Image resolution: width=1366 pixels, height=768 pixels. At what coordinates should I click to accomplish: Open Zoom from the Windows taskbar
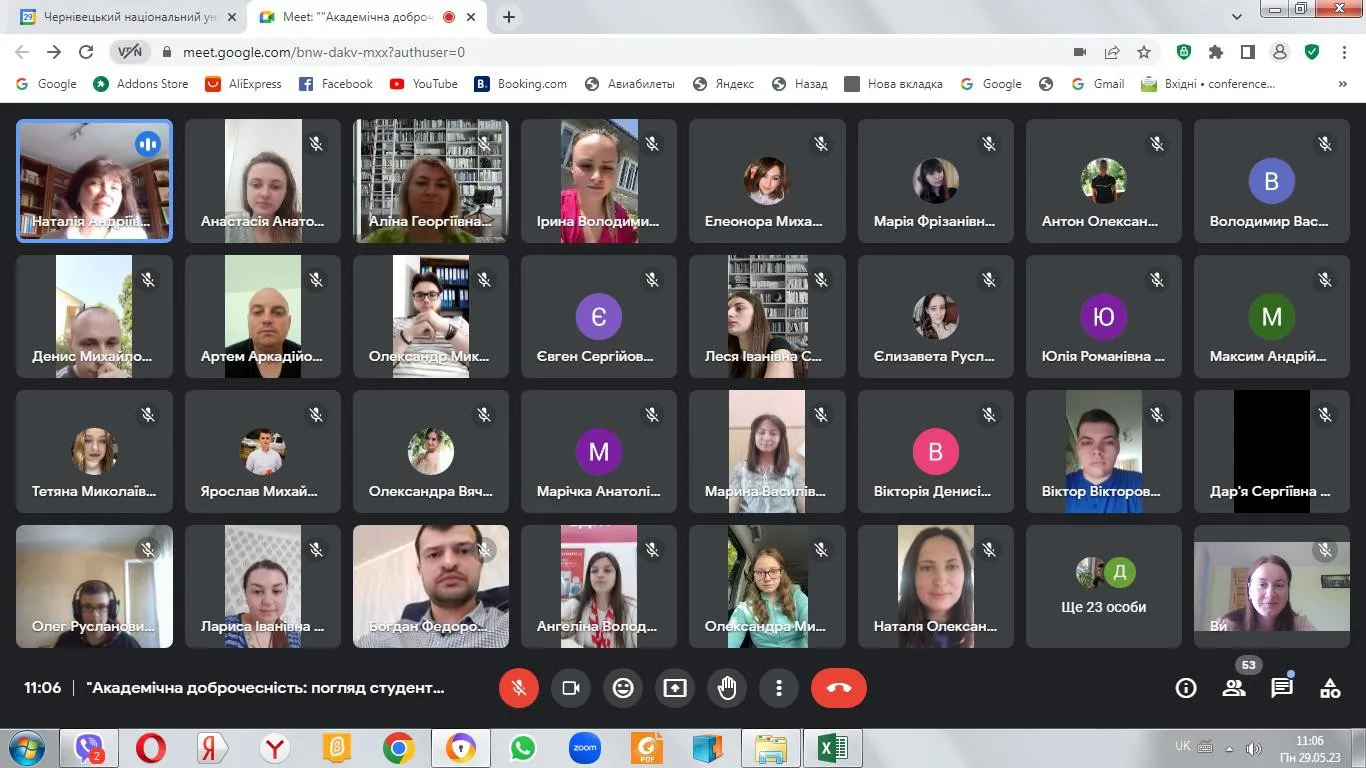click(585, 748)
